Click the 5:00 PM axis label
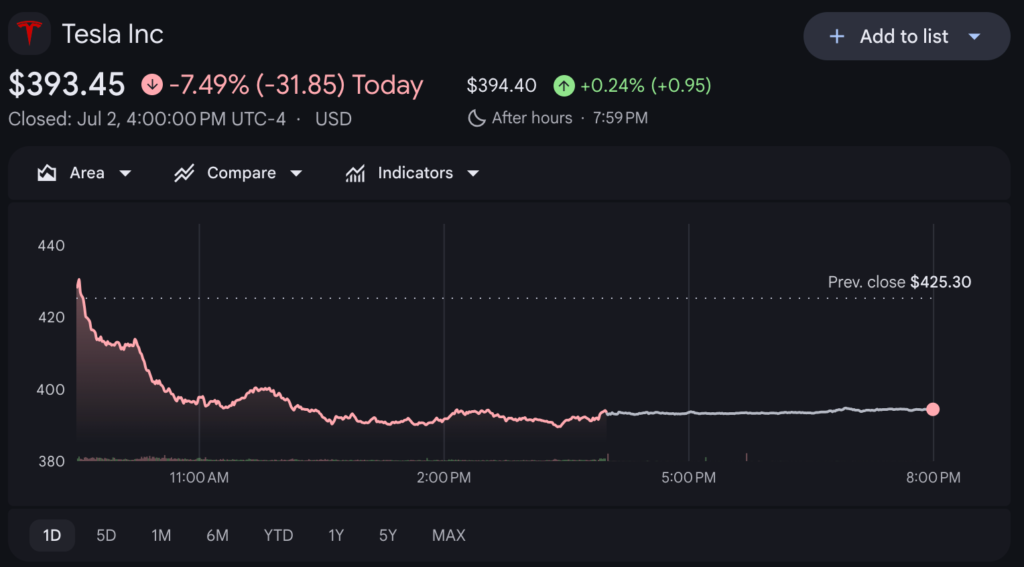 (x=688, y=478)
